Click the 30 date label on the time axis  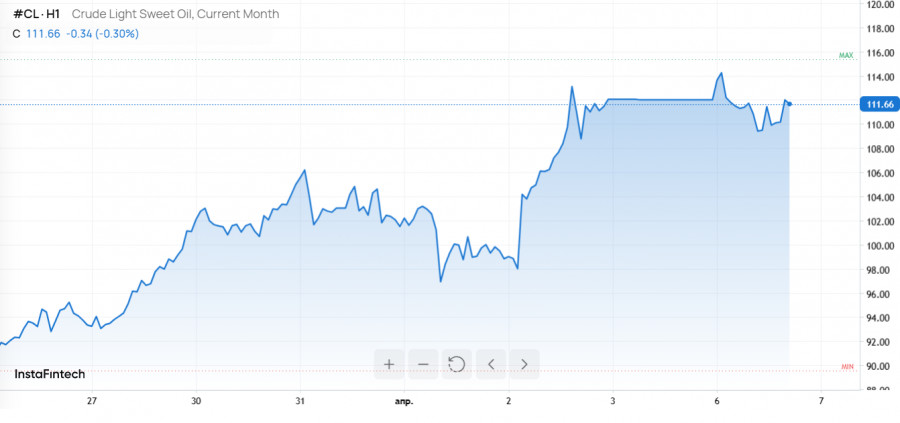pyautogui.click(x=196, y=401)
